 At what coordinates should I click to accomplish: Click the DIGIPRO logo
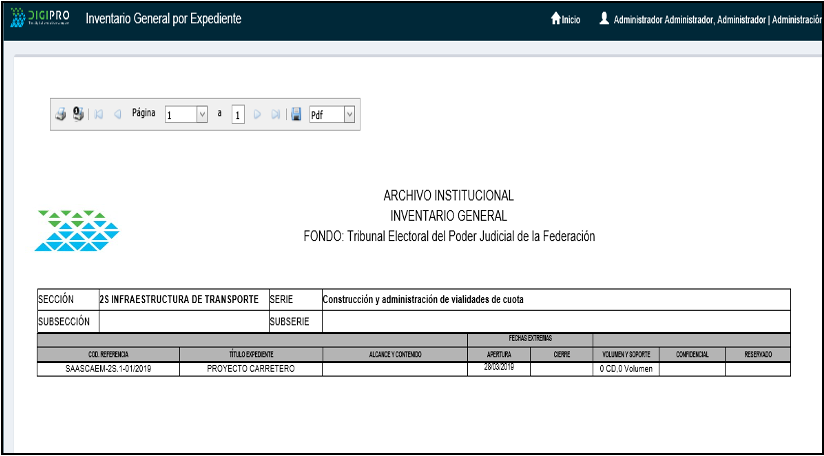pyautogui.click(x=40, y=19)
